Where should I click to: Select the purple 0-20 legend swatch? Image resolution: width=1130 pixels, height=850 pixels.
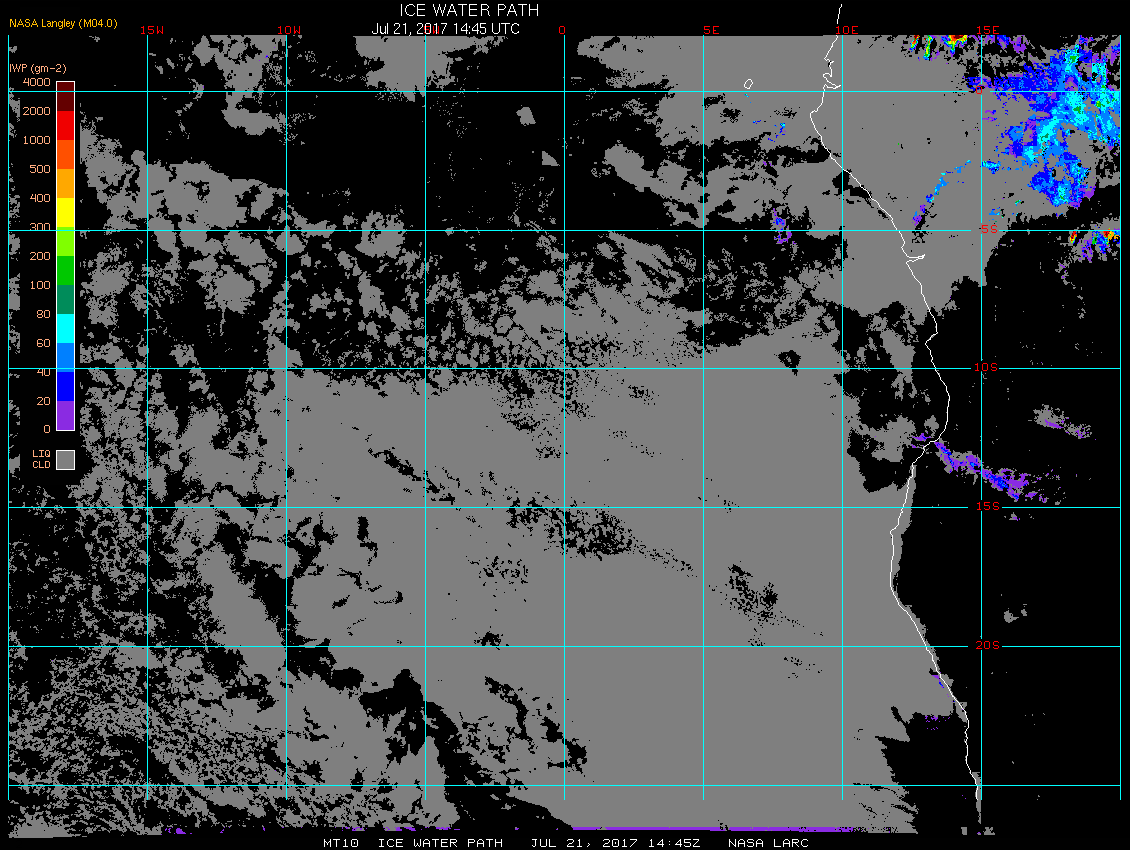[66, 415]
